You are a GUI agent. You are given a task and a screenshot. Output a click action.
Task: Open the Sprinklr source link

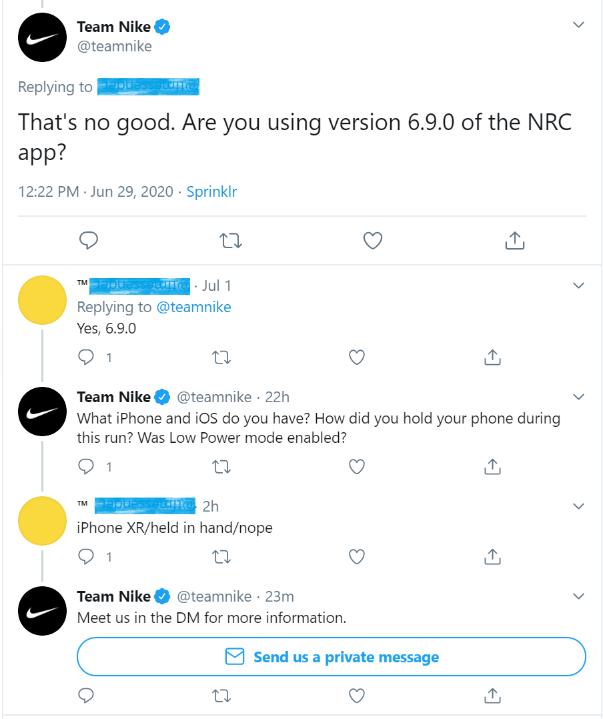click(x=212, y=191)
